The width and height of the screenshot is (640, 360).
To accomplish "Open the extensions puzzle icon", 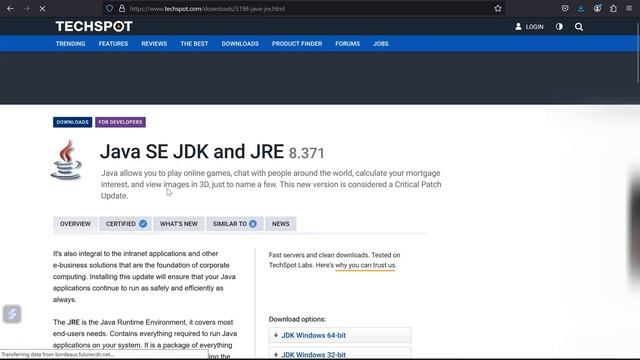I will (x=613, y=9).
